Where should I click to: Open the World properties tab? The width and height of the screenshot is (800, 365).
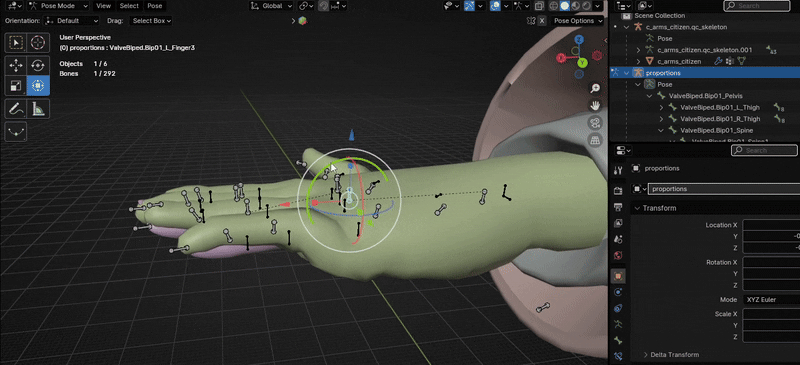(x=618, y=255)
